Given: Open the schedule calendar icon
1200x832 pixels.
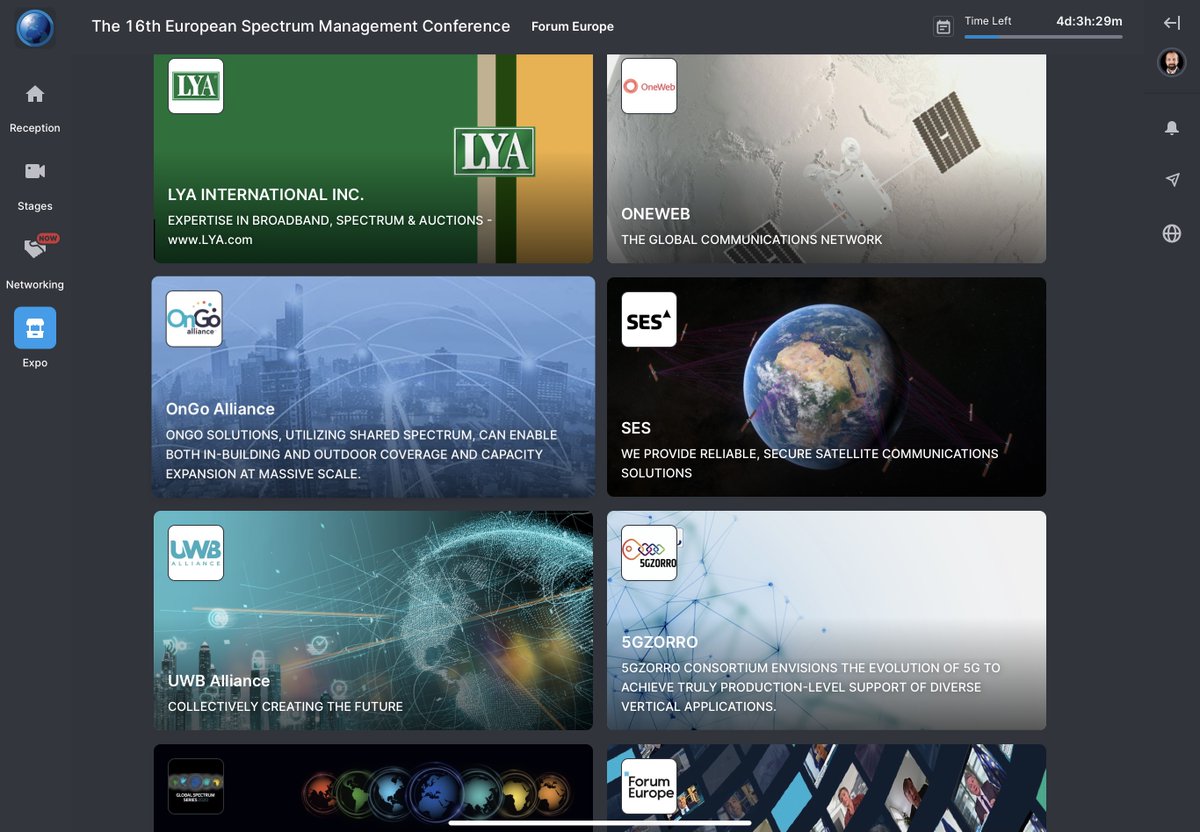Looking at the screenshot, I should [943, 27].
